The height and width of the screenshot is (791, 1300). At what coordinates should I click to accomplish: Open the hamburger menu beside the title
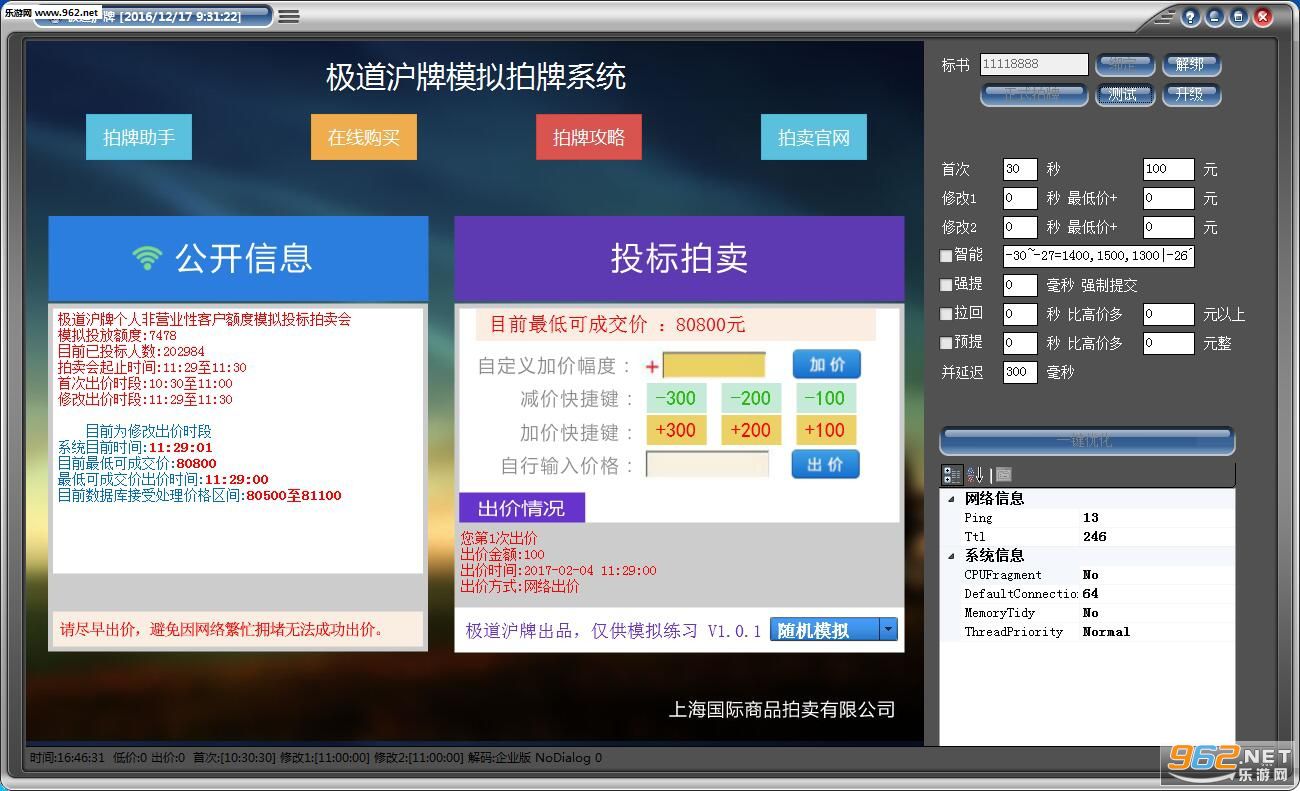[289, 16]
